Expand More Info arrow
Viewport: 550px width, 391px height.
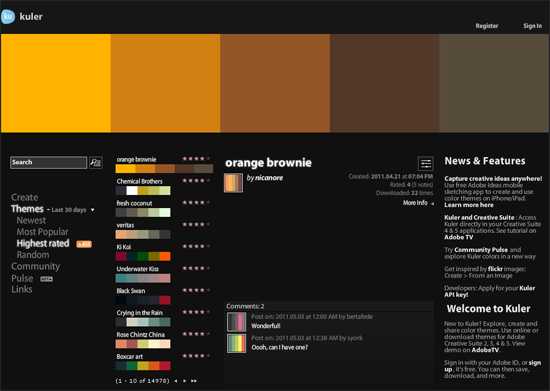[x=432, y=203]
